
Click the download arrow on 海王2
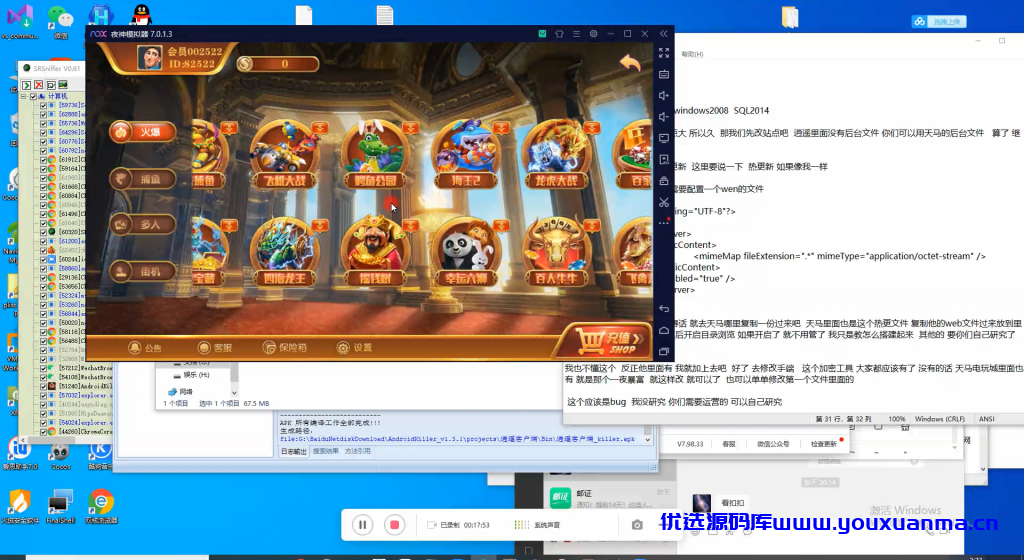(x=501, y=127)
